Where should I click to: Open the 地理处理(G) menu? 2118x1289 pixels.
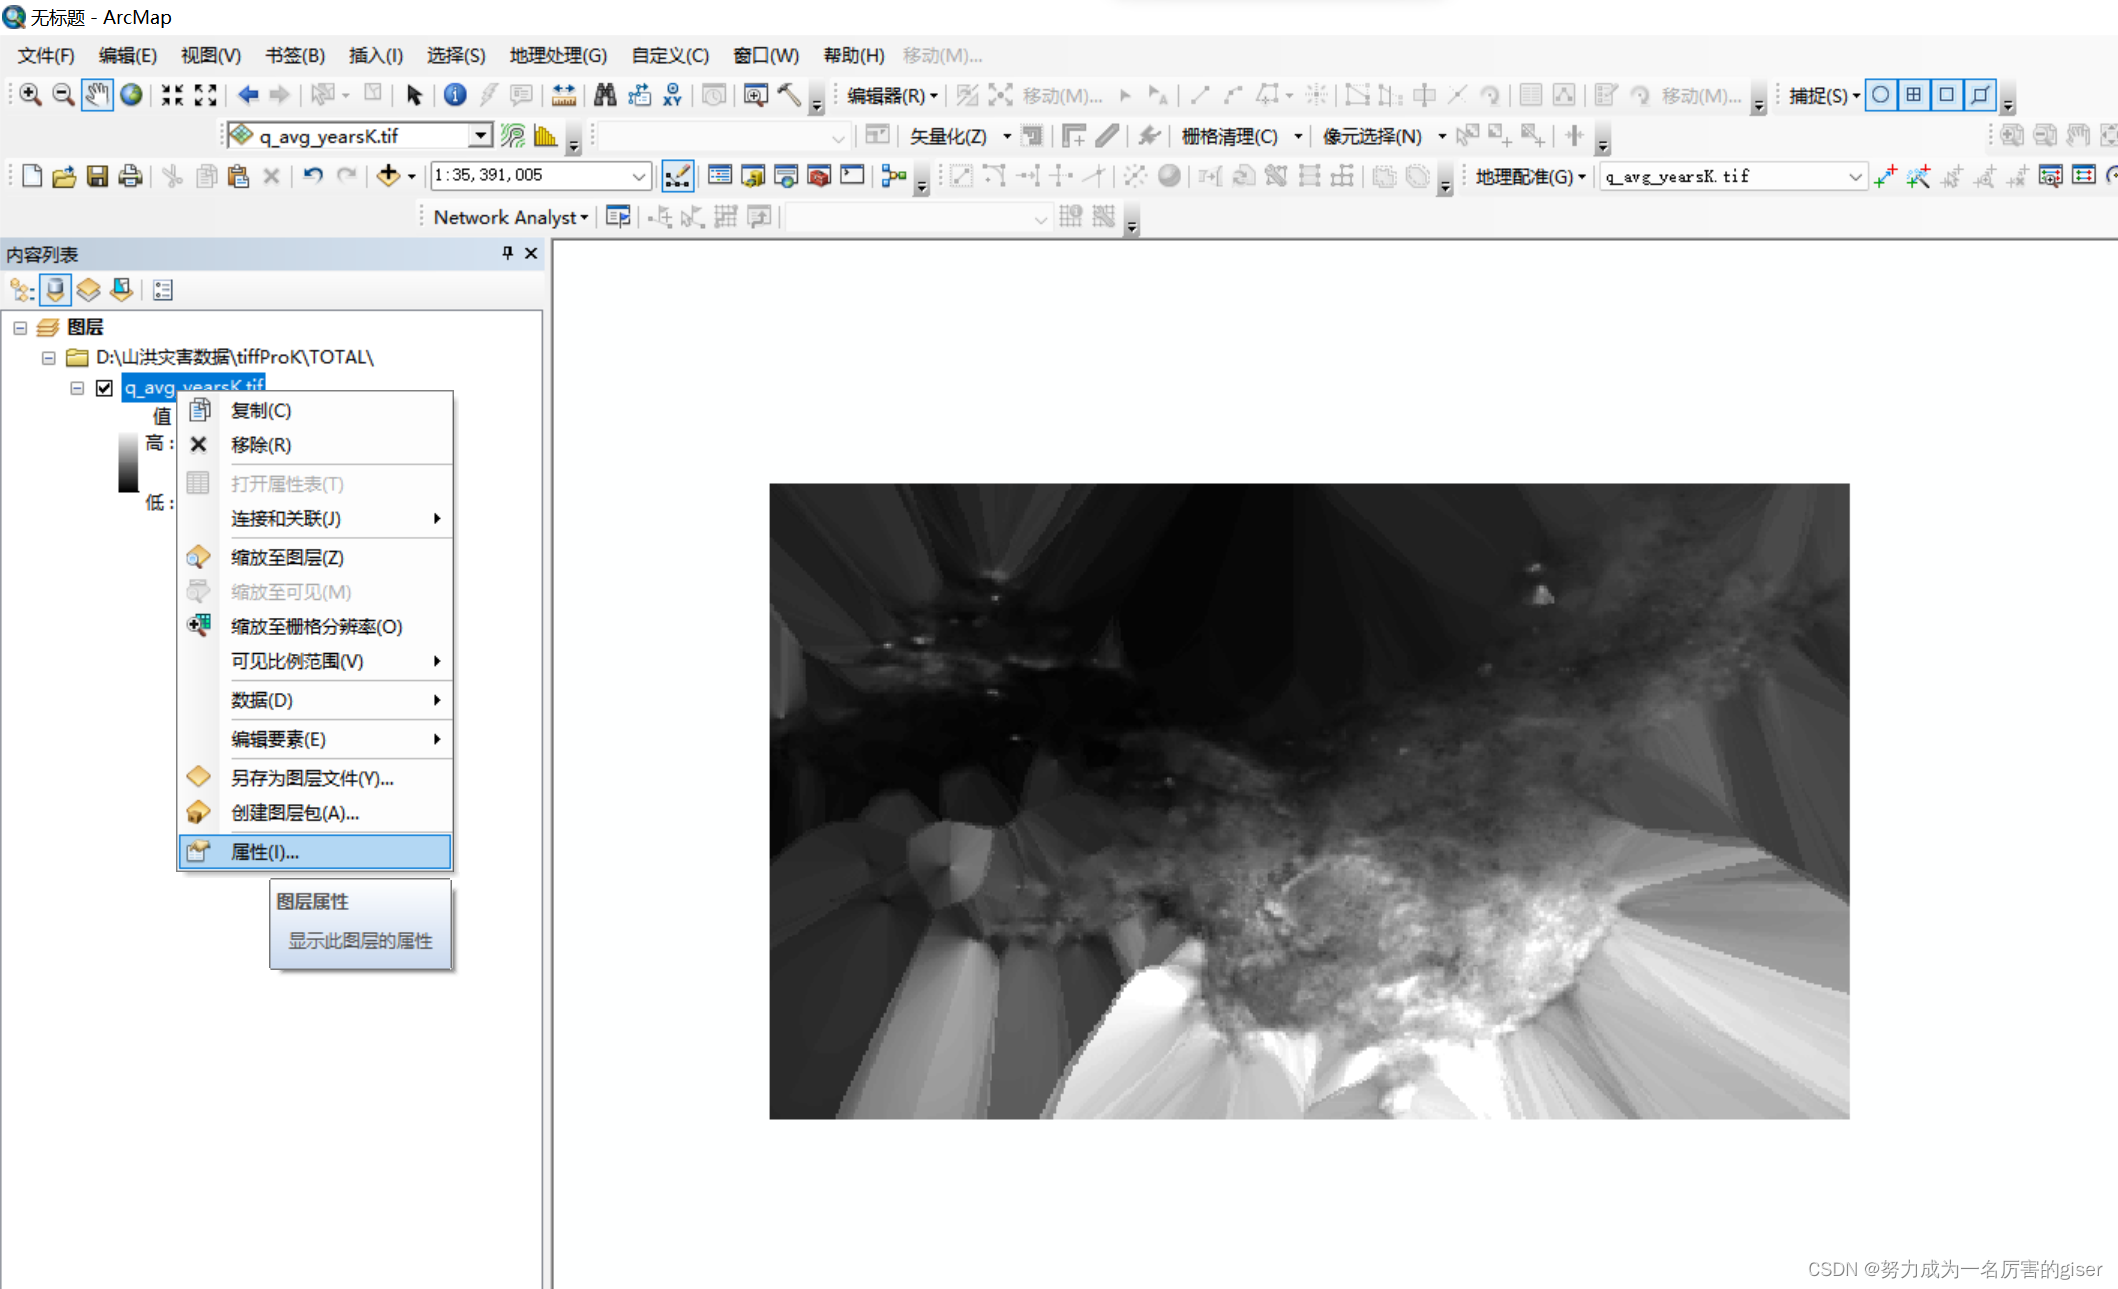click(558, 55)
